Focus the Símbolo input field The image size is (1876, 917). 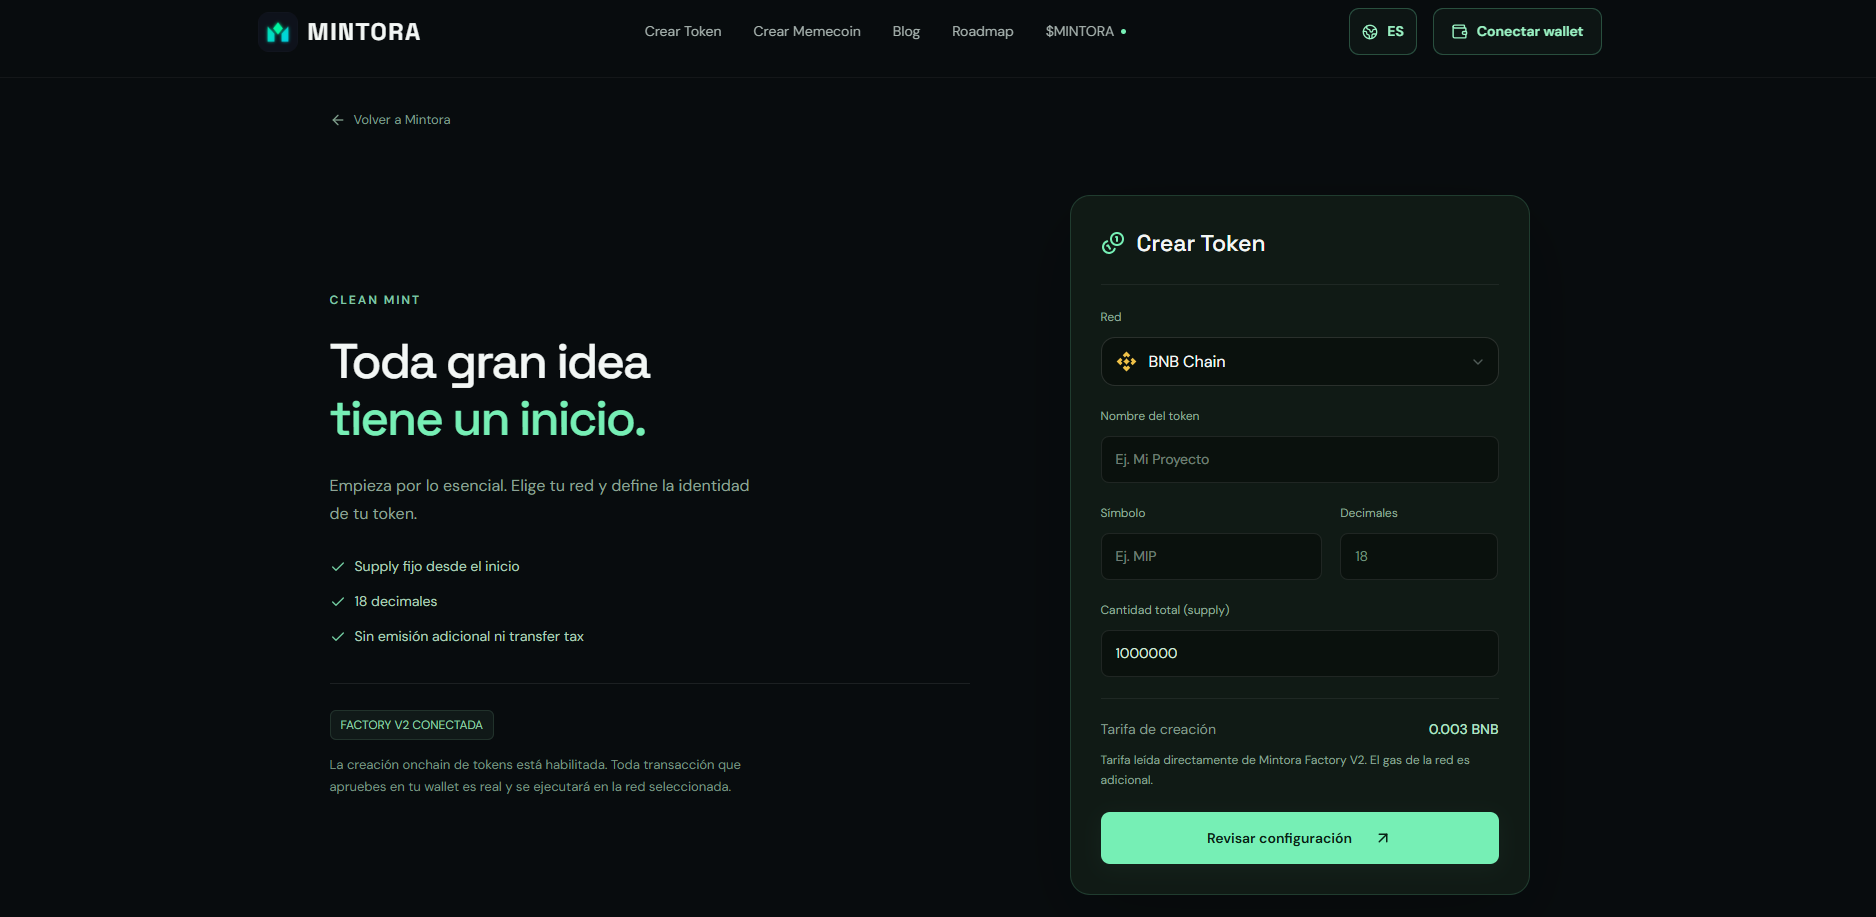pyautogui.click(x=1211, y=556)
